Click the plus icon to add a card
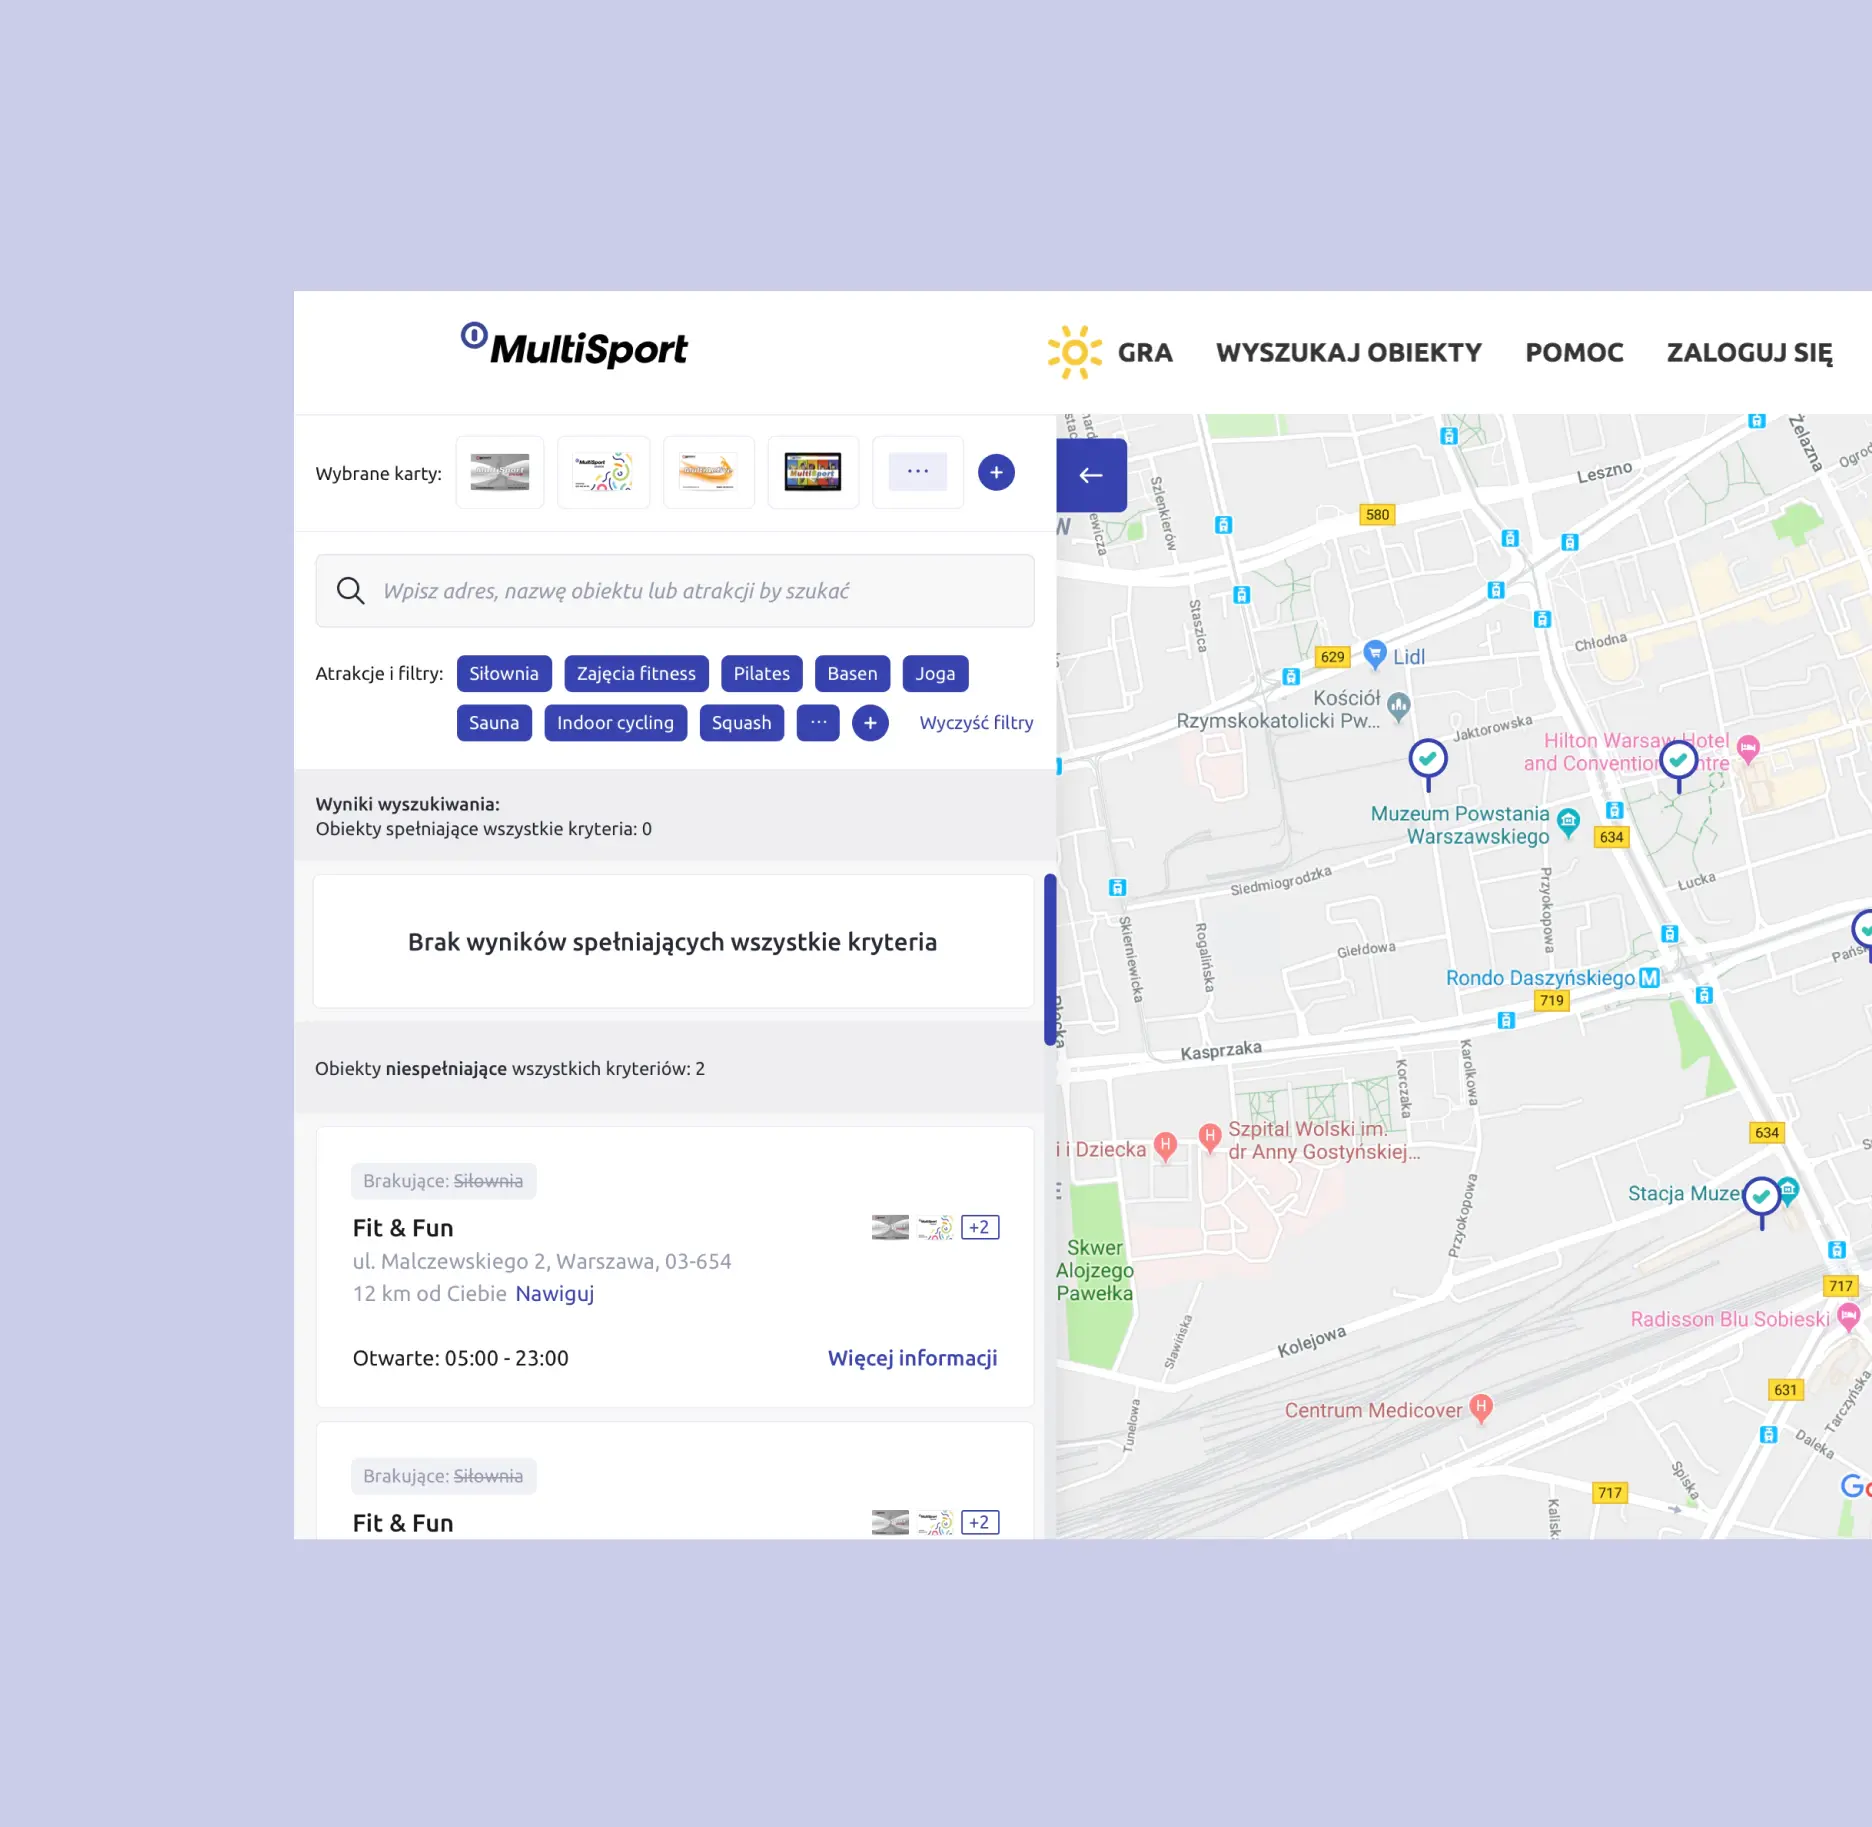This screenshot has width=1872, height=1827. point(995,473)
